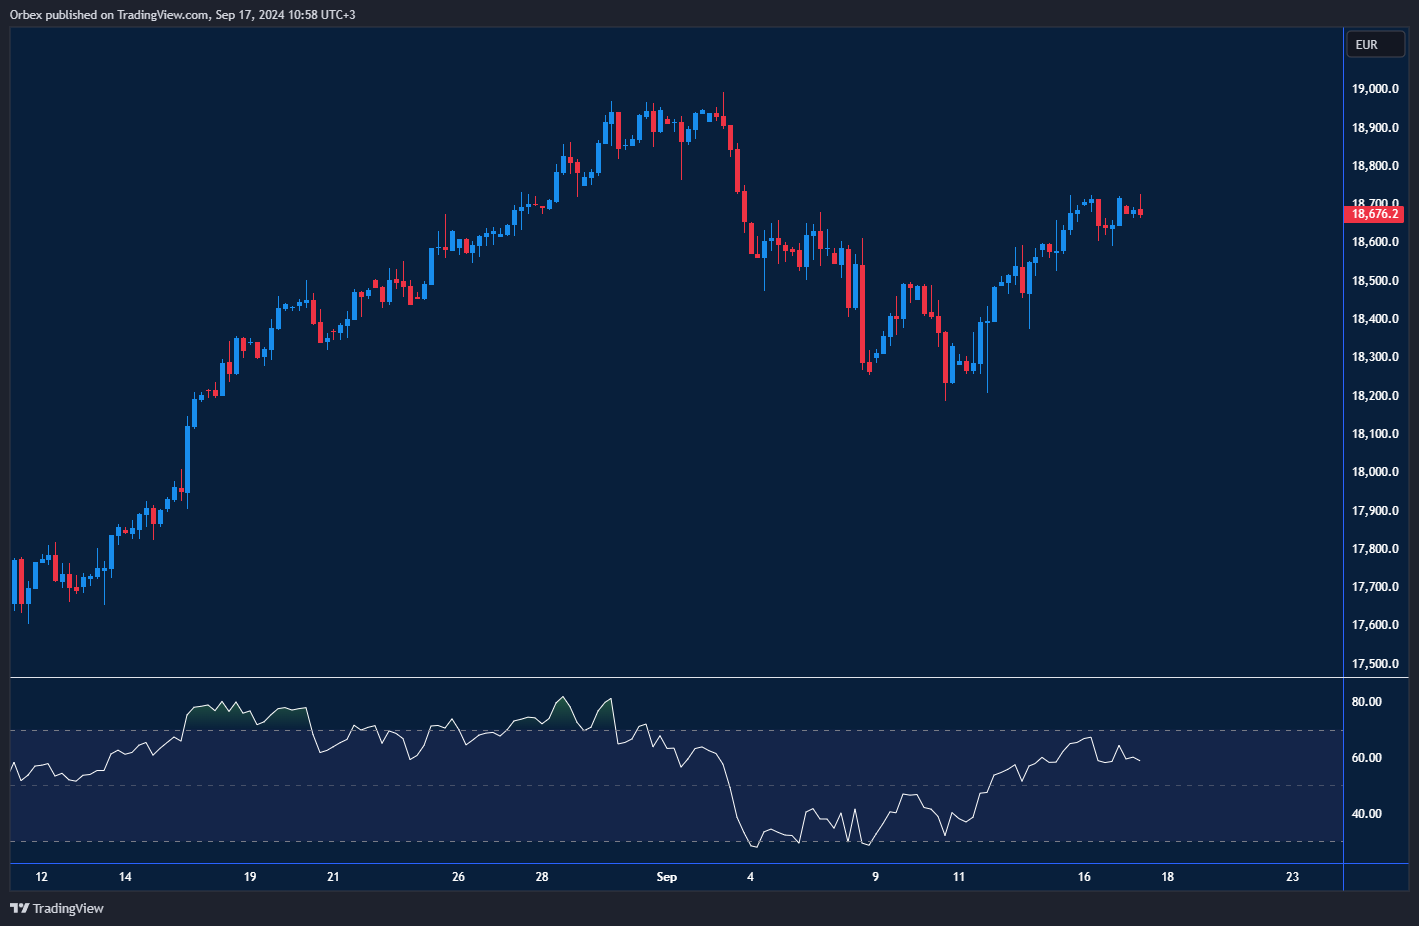Click the 23 date marker on time axis
The height and width of the screenshot is (926, 1419).
[1292, 877]
